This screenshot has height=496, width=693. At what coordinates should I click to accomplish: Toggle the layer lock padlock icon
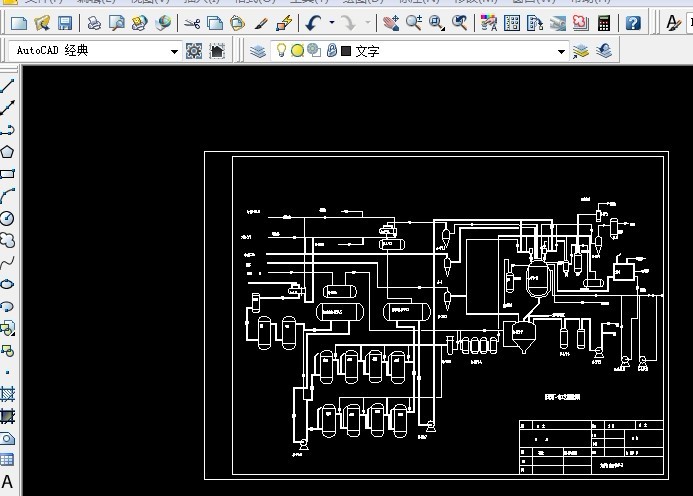tap(331, 51)
